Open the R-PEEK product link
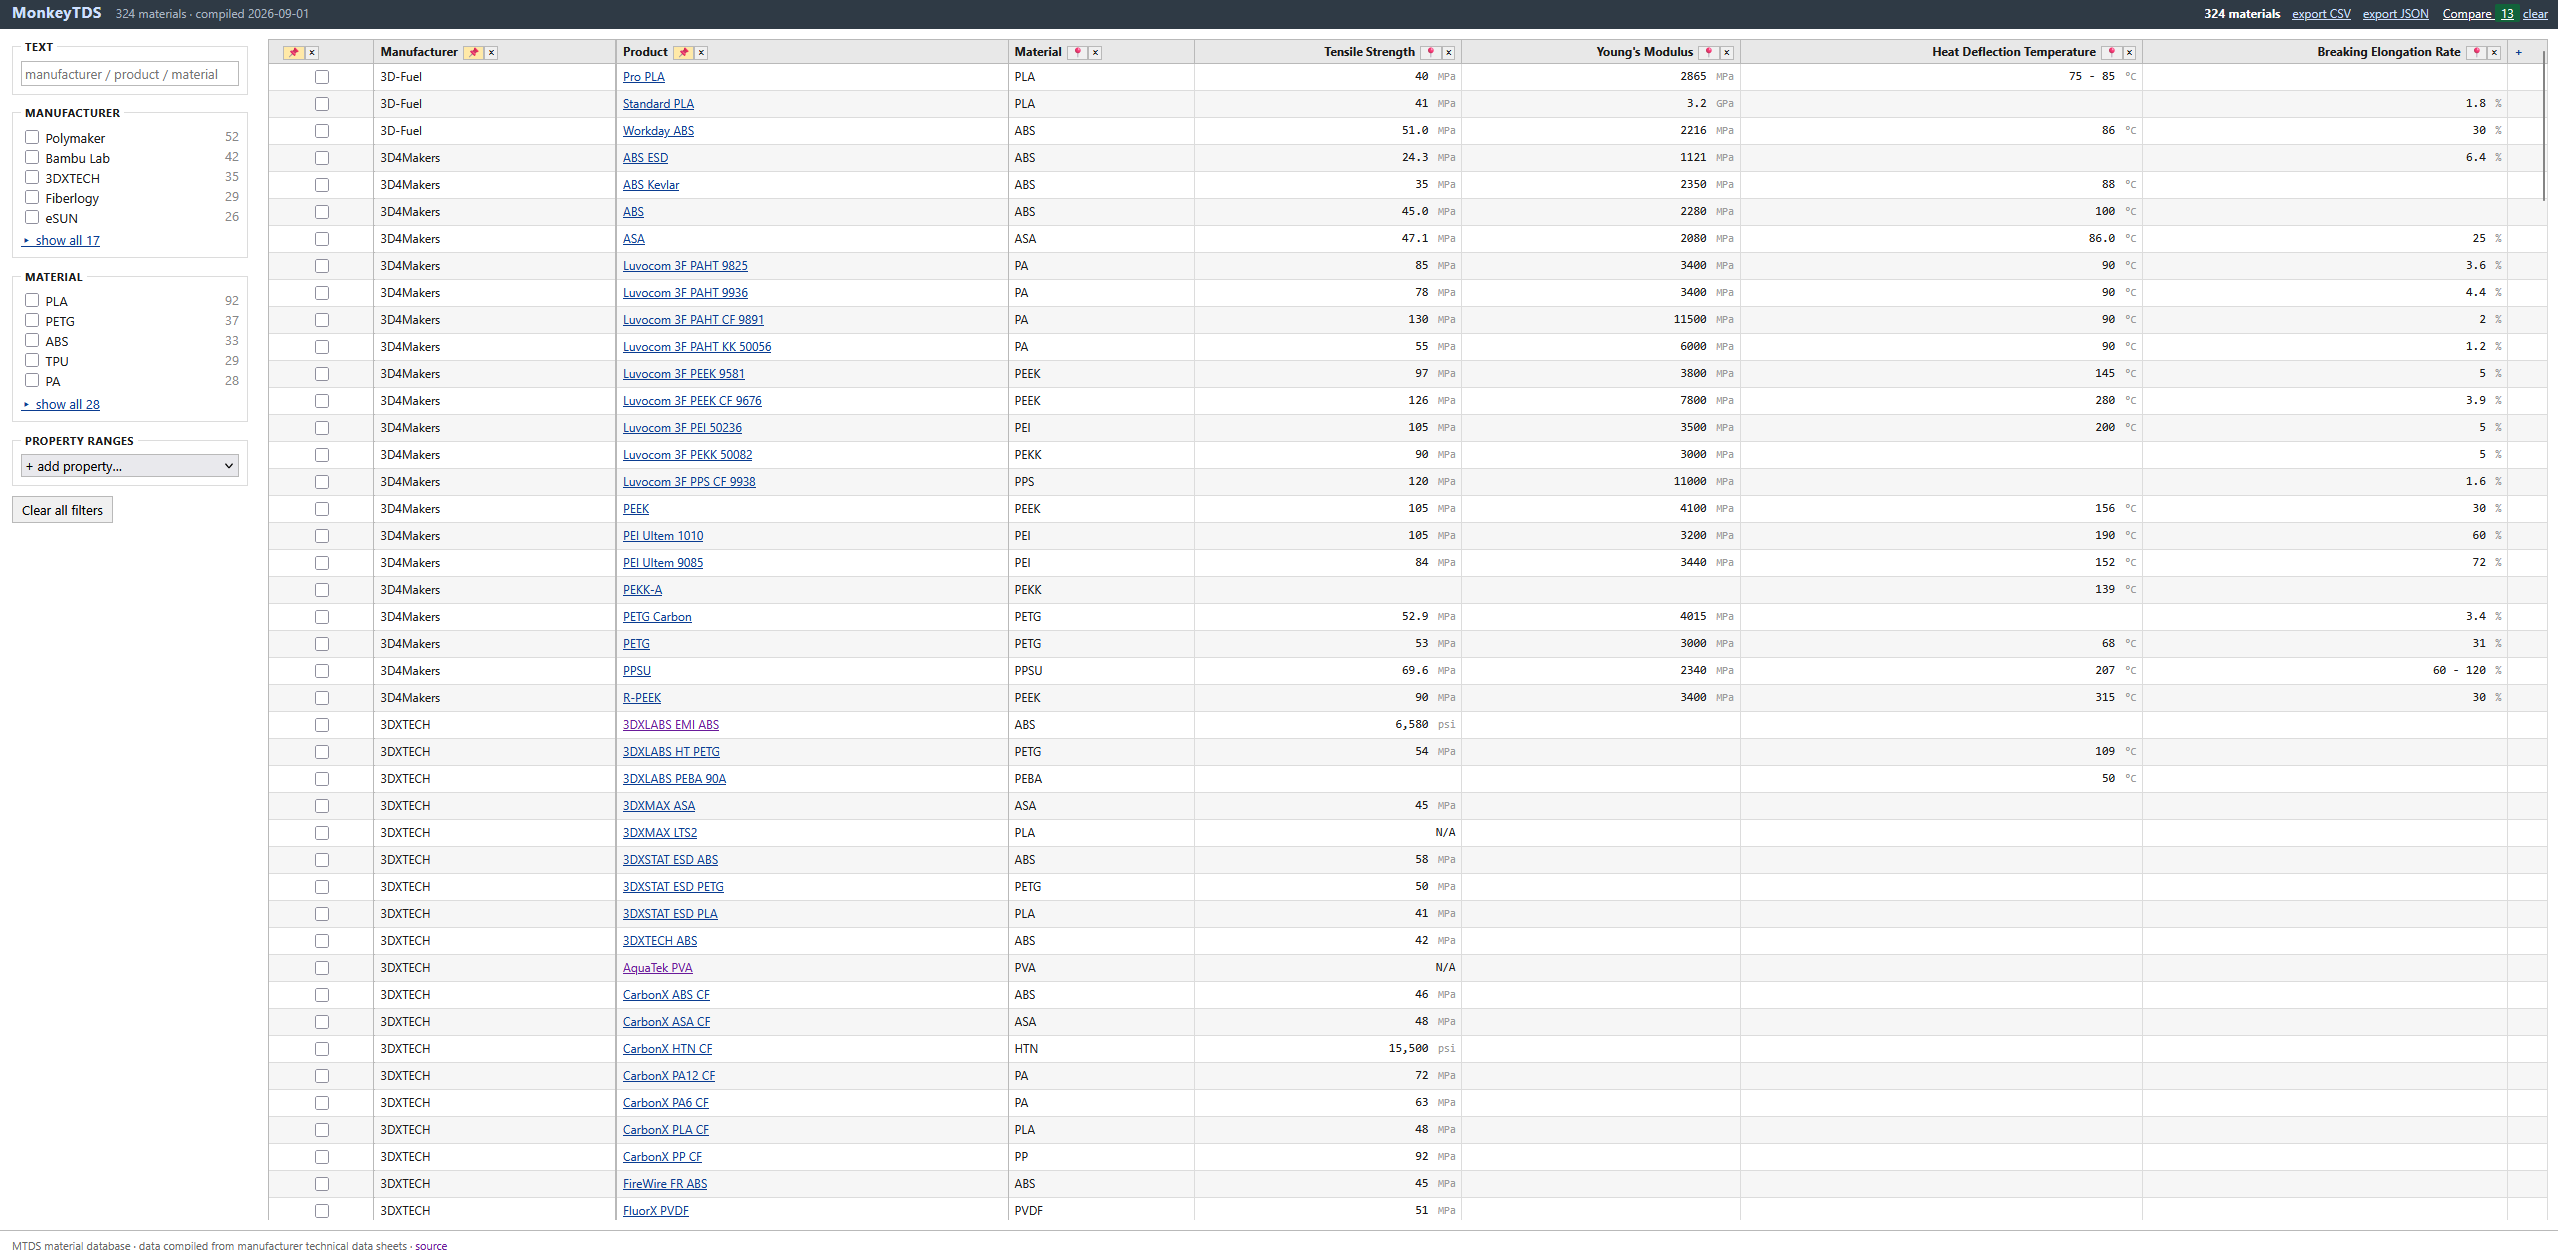 pyautogui.click(x=642, y=698)
